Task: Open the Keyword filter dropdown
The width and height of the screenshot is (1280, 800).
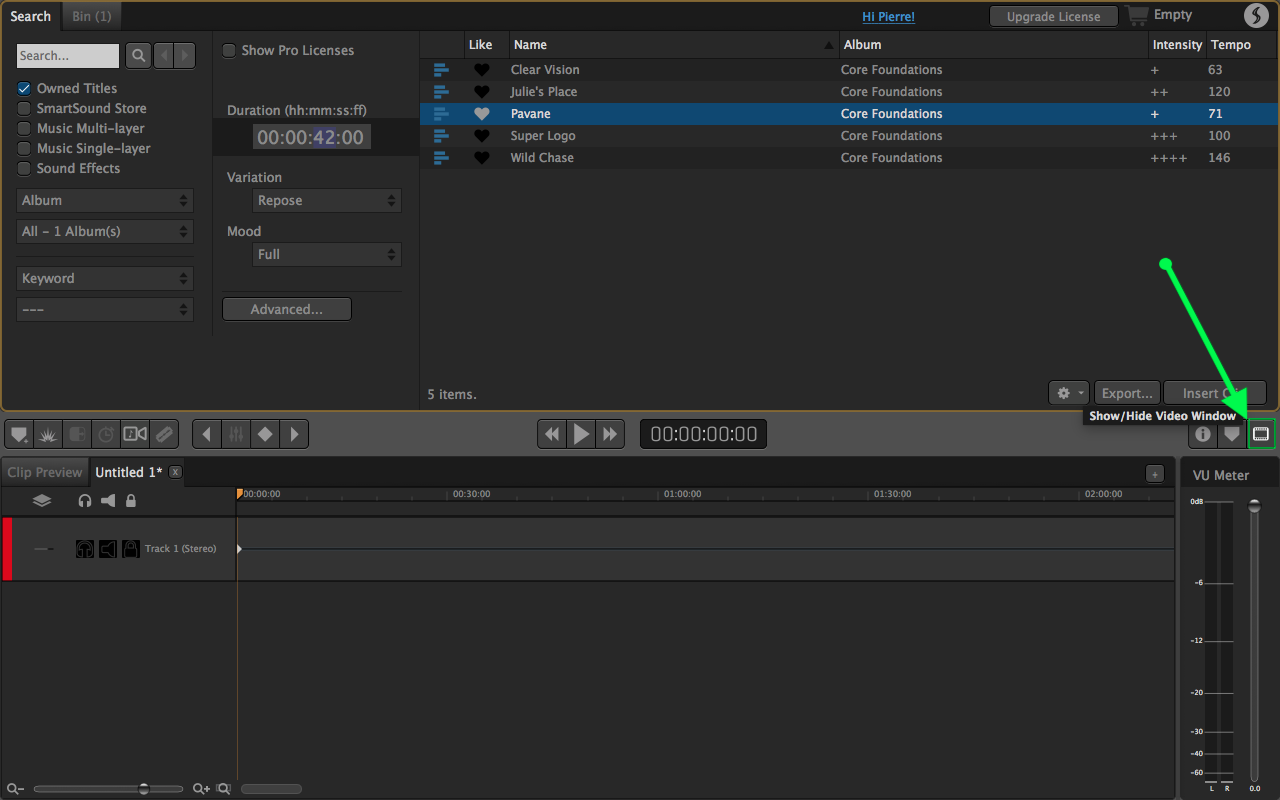Action: click(x=105, y=278)
